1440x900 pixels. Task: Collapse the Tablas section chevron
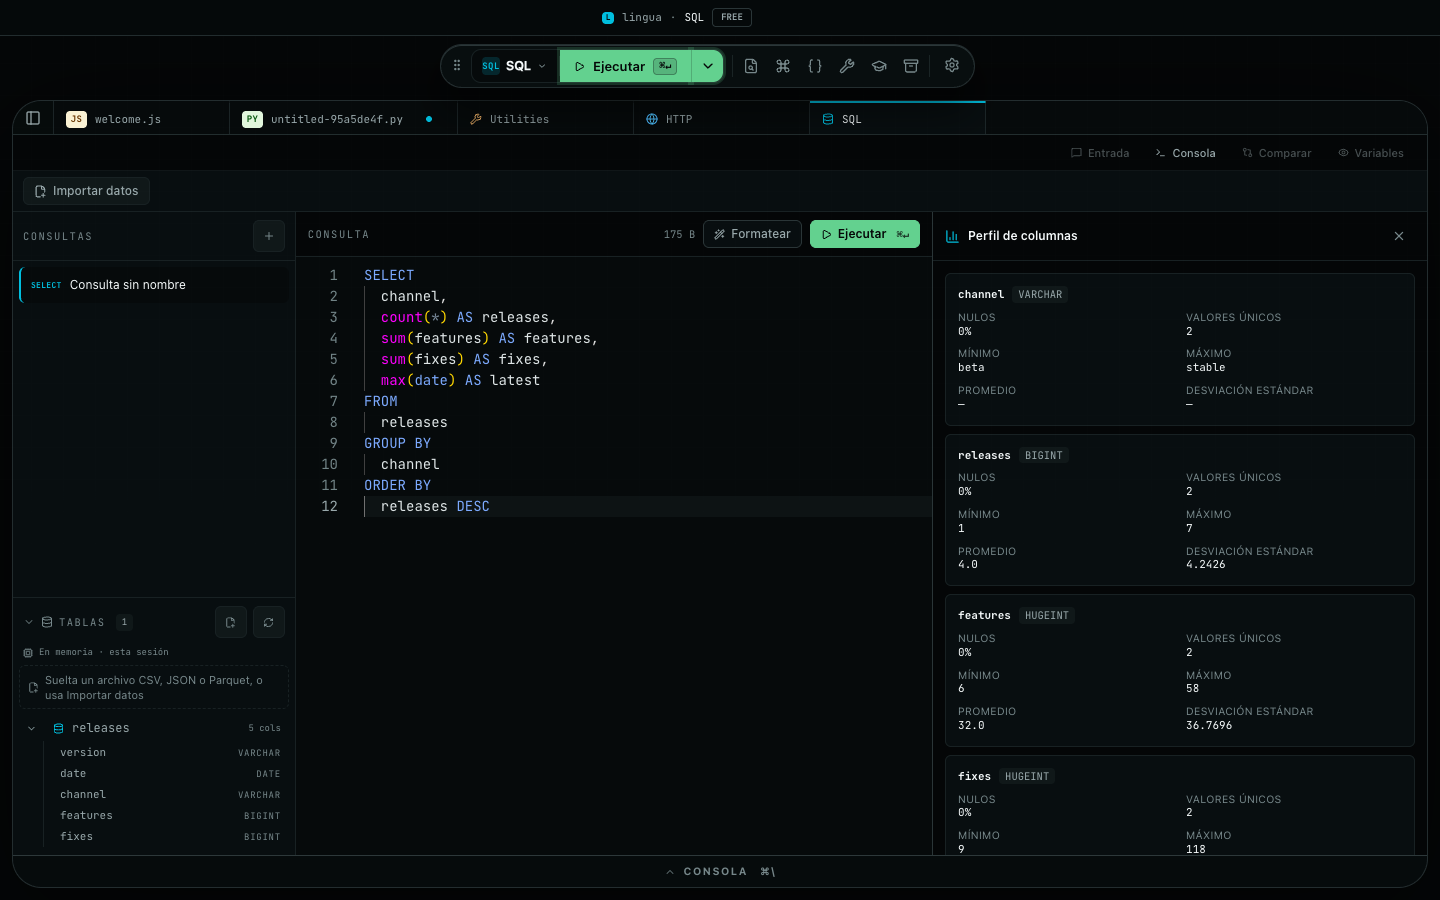click(x=29, y=622)
